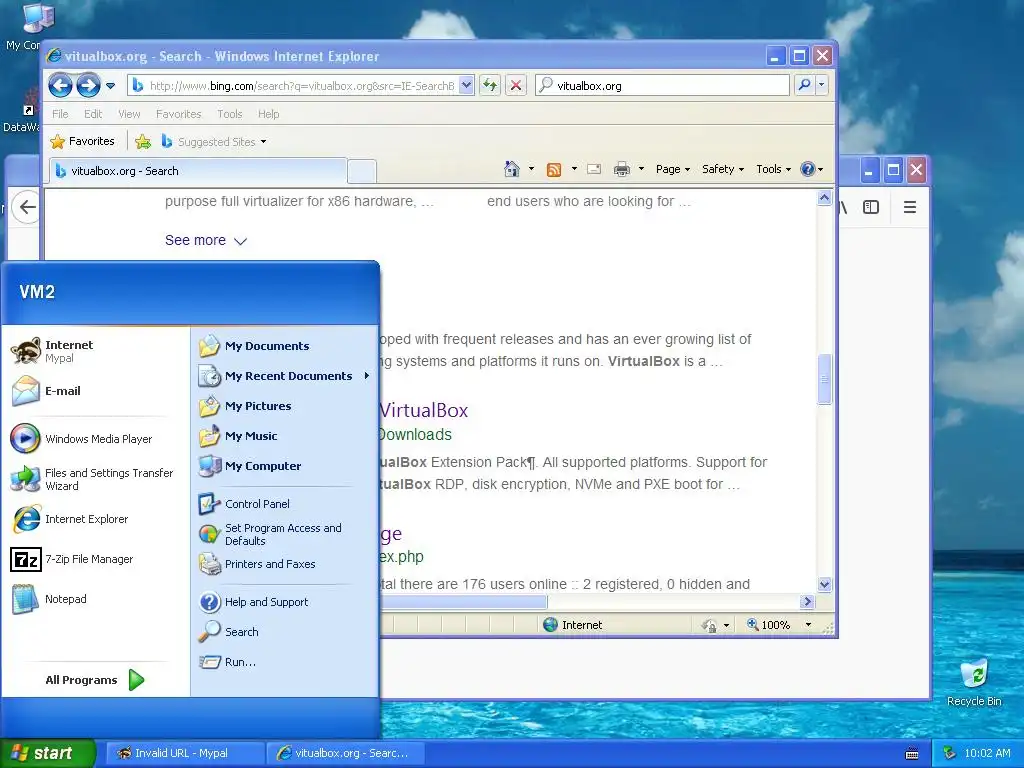Click the Read Mail icon

(x=594, y=169)
